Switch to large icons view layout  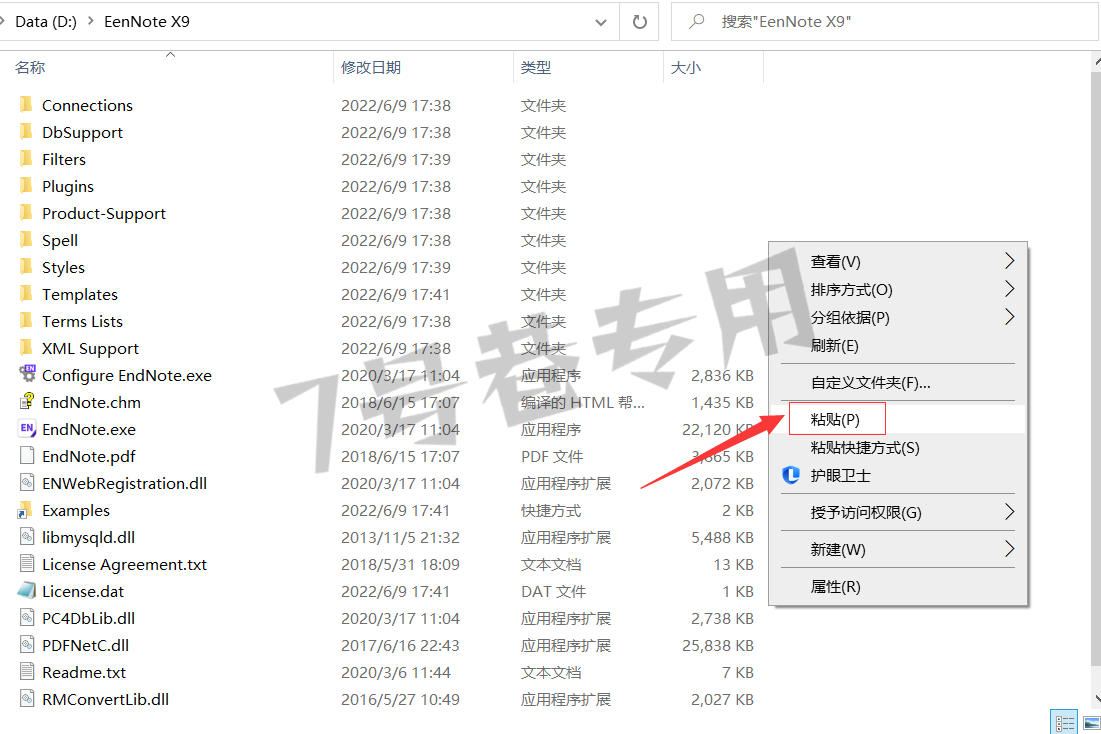(1090, 722)
